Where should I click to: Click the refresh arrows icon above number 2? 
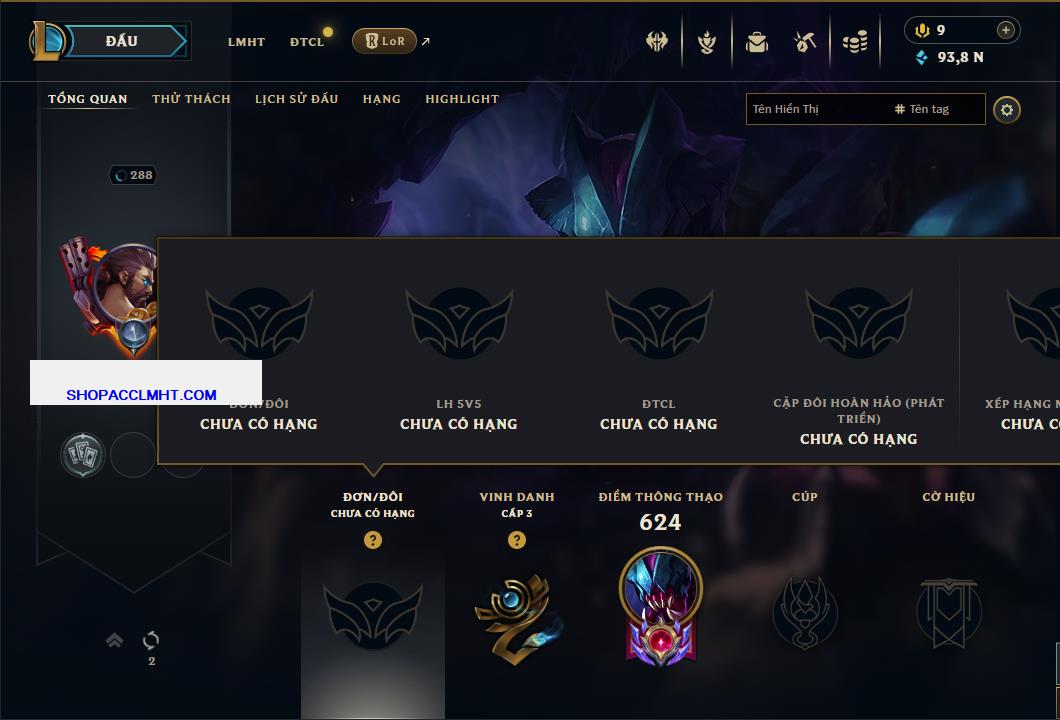[x=151, y=640]
